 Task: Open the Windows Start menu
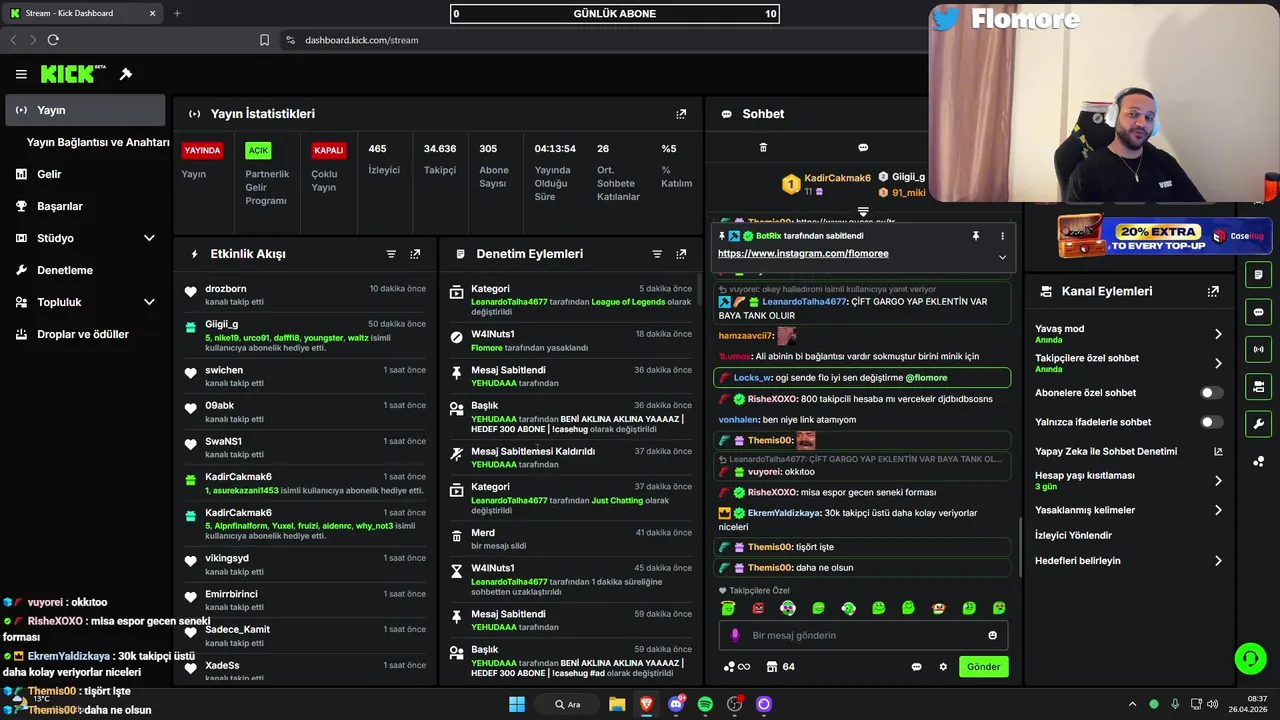517,704
